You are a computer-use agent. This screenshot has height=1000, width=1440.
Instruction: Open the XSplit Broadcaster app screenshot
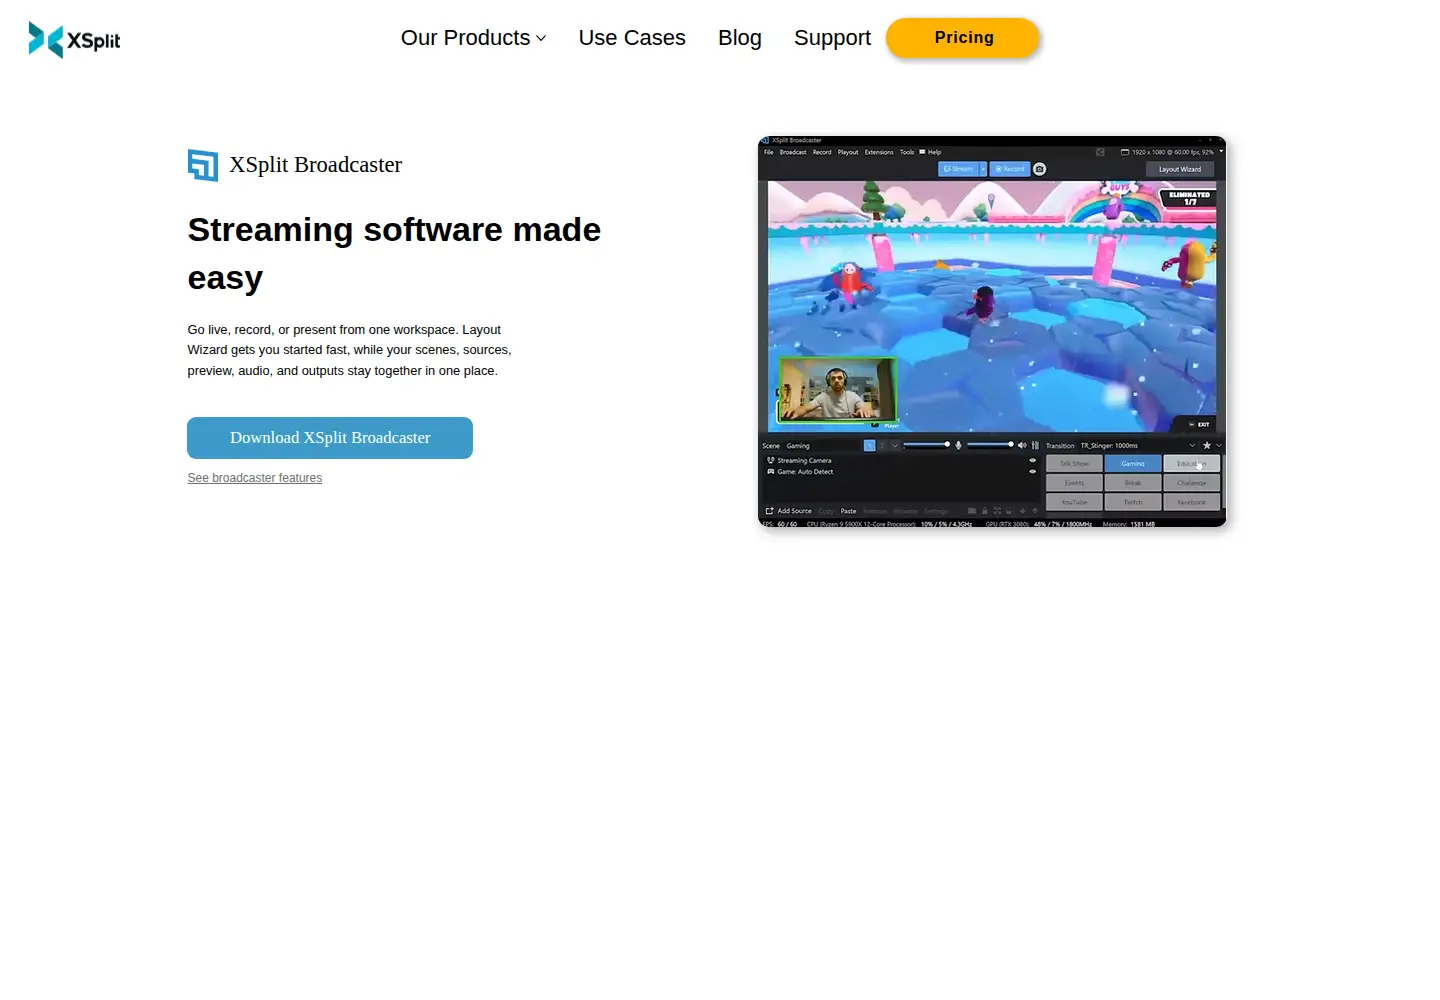tap(992, 331)
